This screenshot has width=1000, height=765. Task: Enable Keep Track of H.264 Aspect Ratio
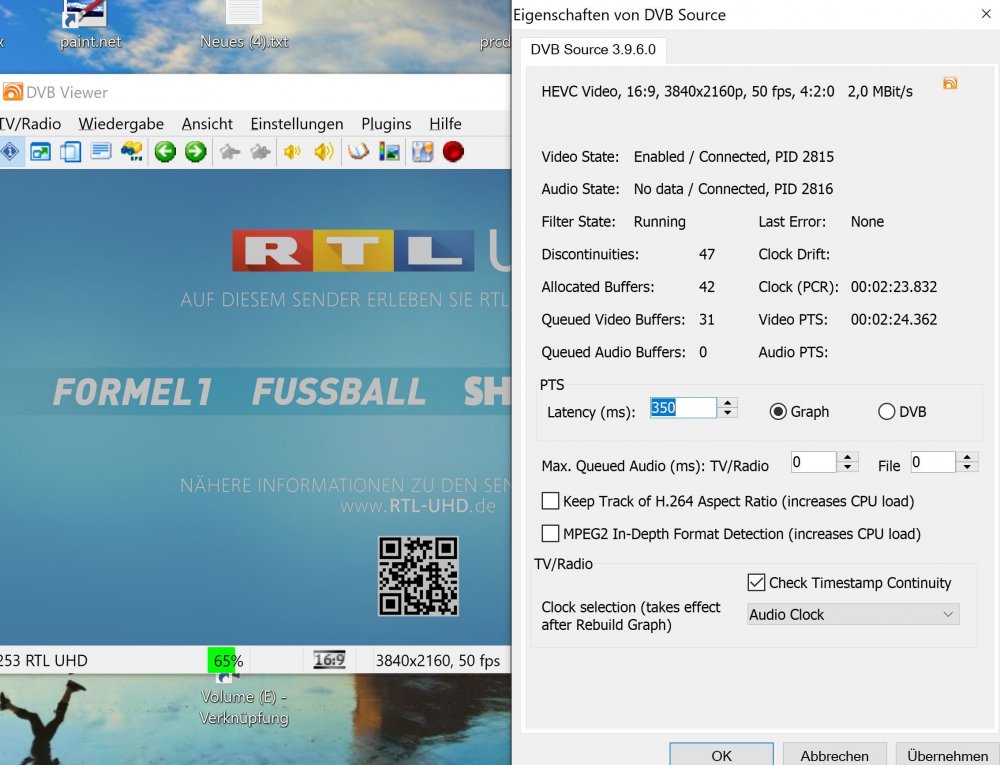tap(550, 501)
